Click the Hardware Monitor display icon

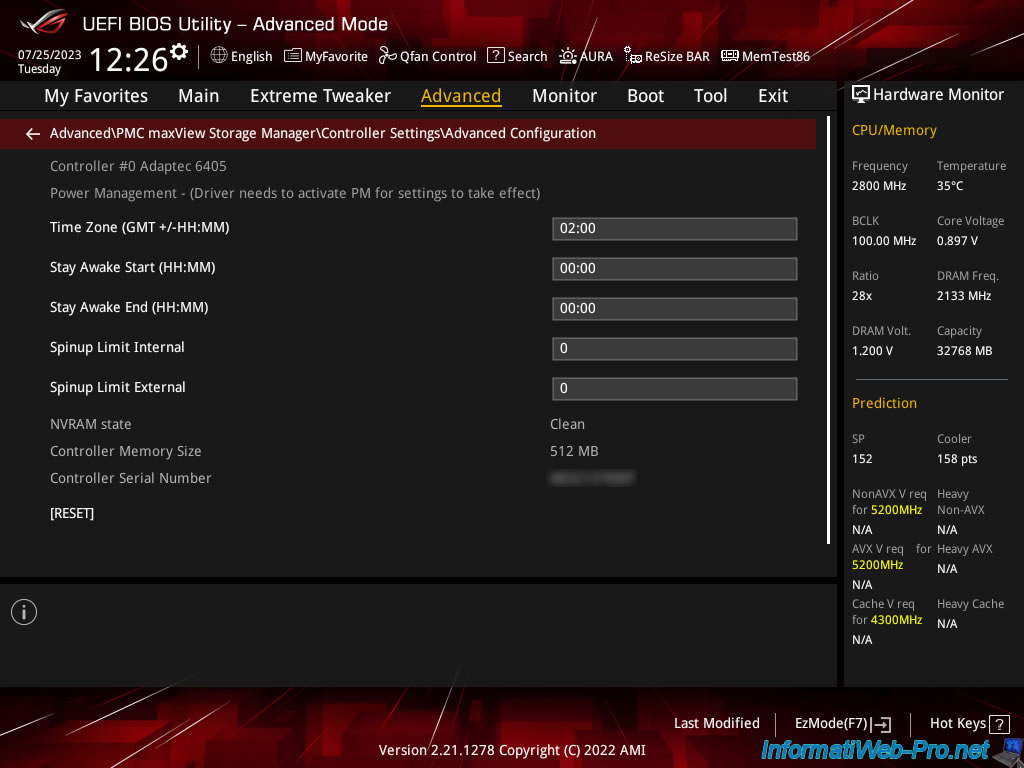[861, 94]
